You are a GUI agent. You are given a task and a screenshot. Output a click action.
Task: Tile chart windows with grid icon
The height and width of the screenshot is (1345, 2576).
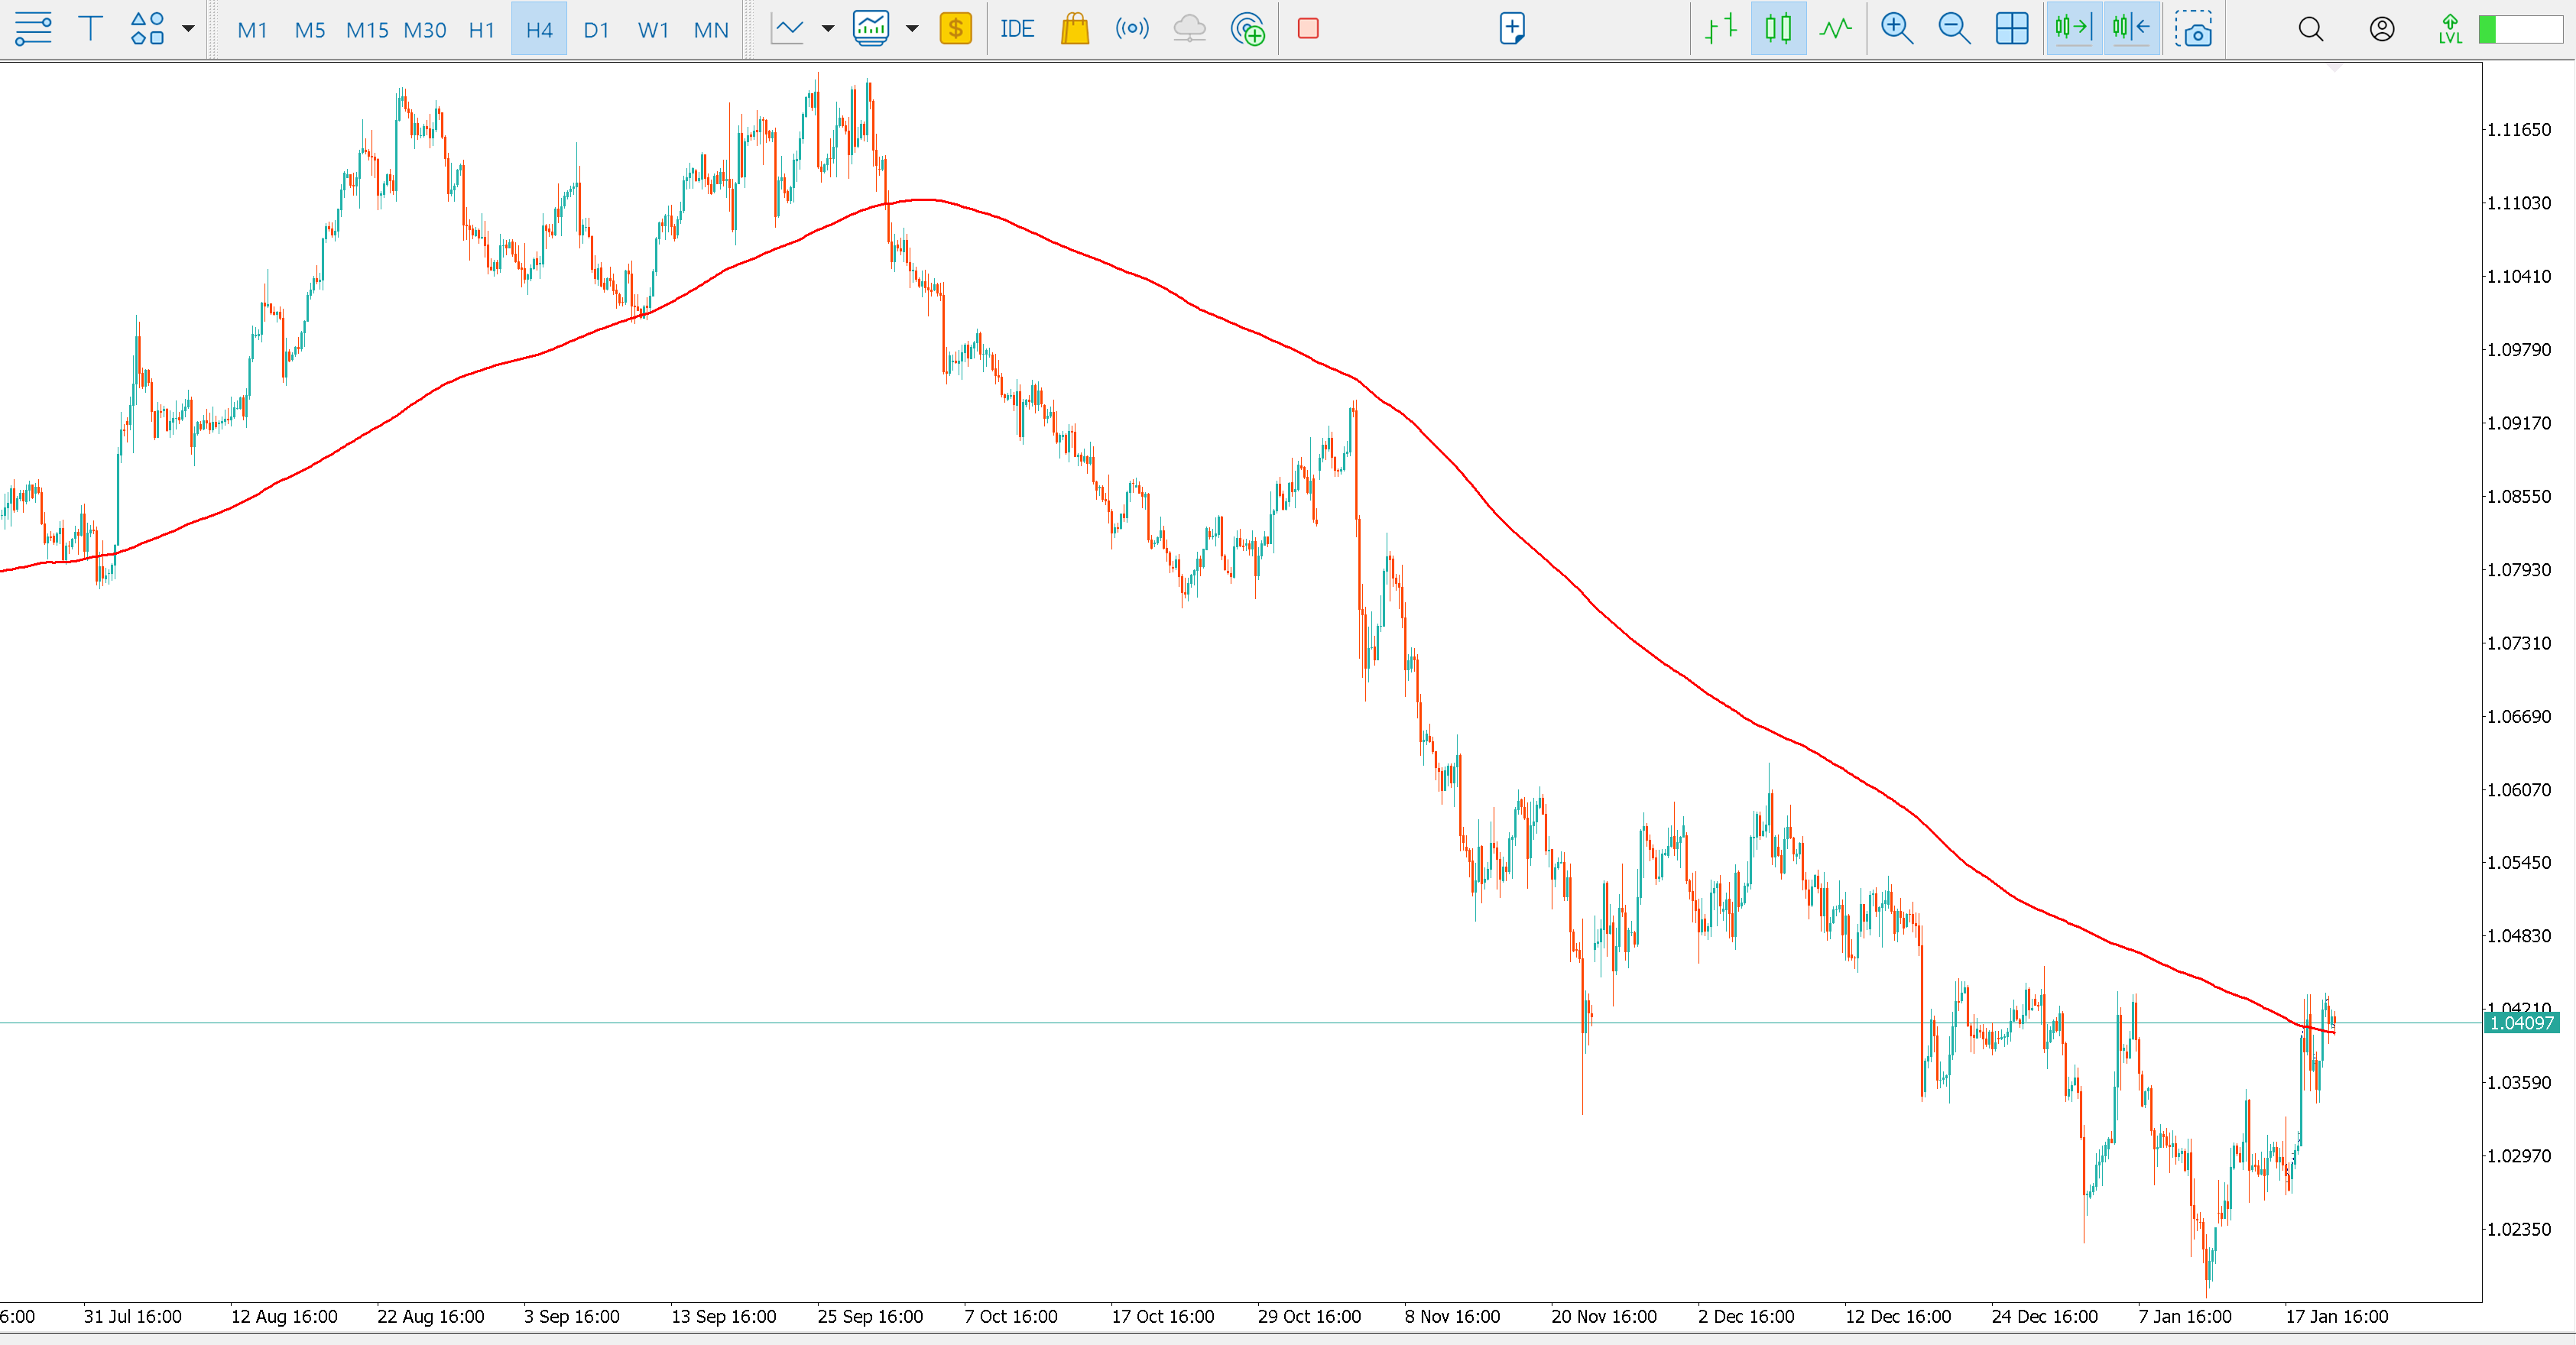coord(2012,29)
